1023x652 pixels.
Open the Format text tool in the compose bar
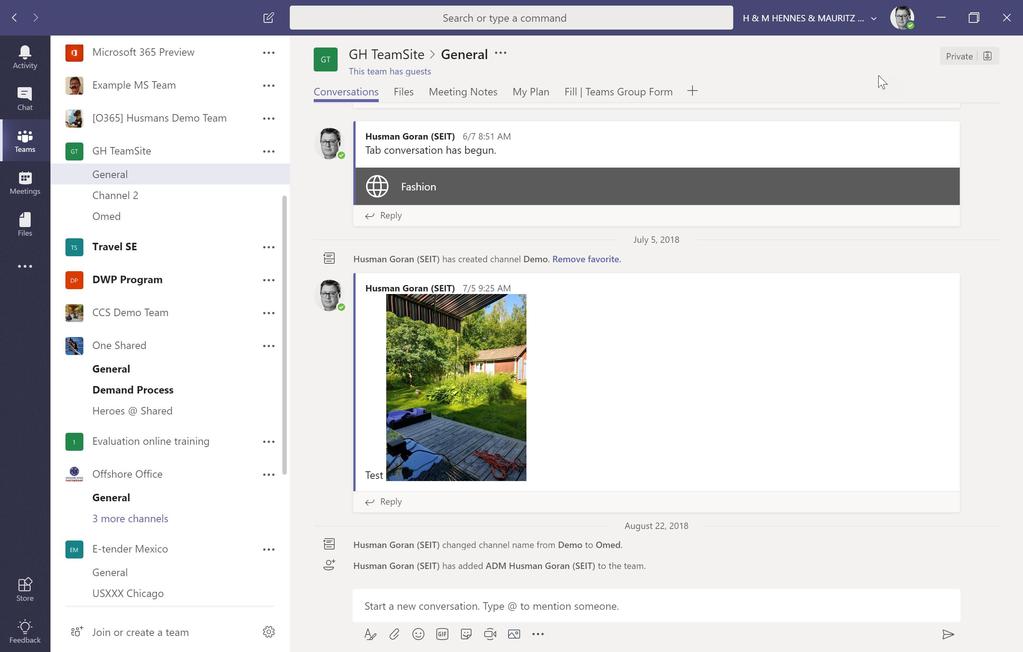click(370, 634)
